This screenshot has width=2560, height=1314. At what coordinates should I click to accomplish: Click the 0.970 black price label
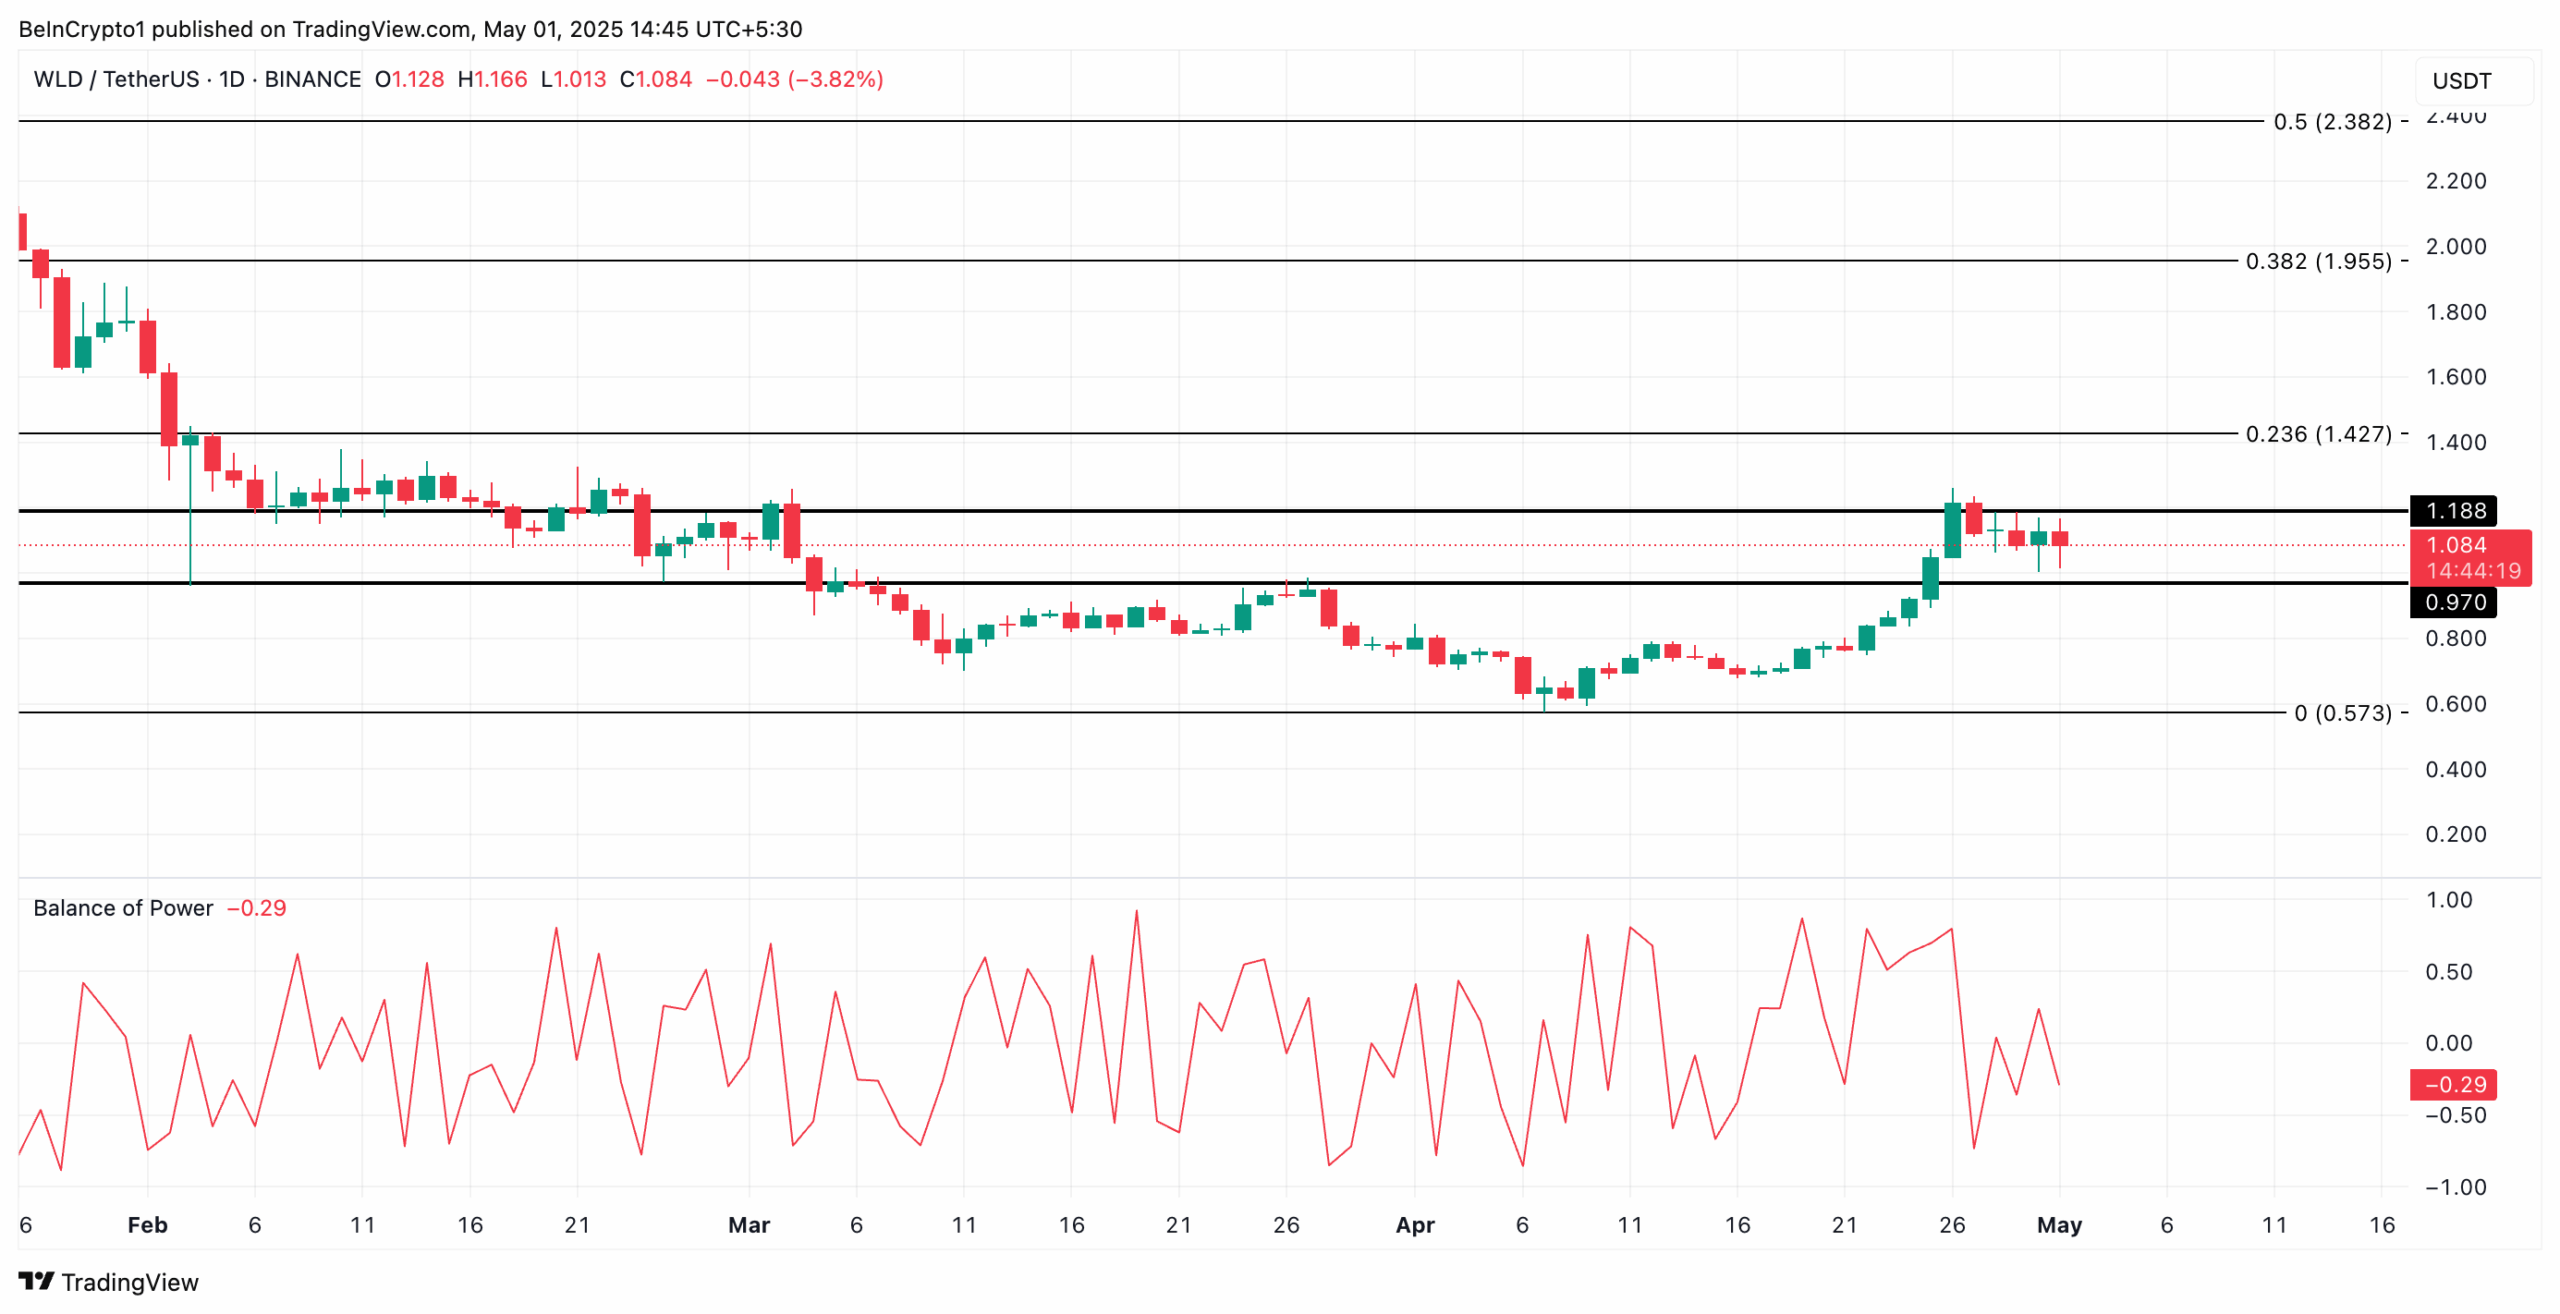(2453, 602)
